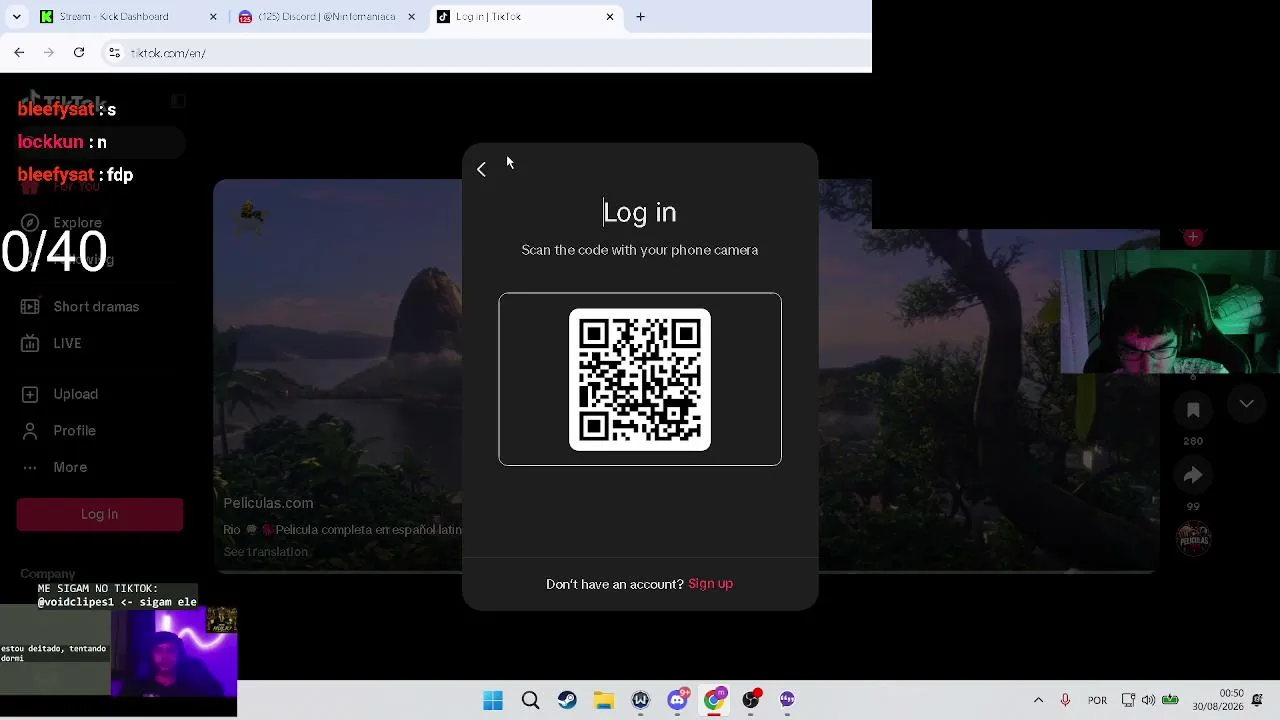Click the LIVE camera icon
The image size is (1280, 720).
[x=30, y=343]
